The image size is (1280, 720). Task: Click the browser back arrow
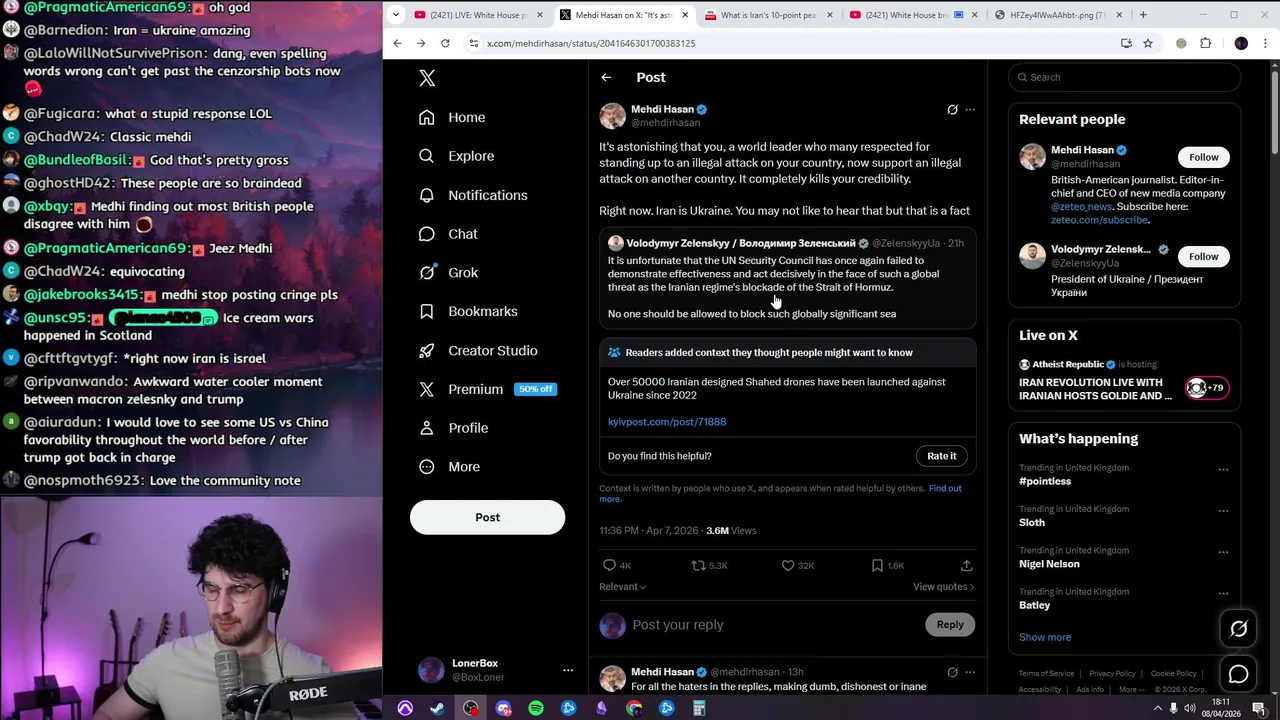[x=397, y=43]
